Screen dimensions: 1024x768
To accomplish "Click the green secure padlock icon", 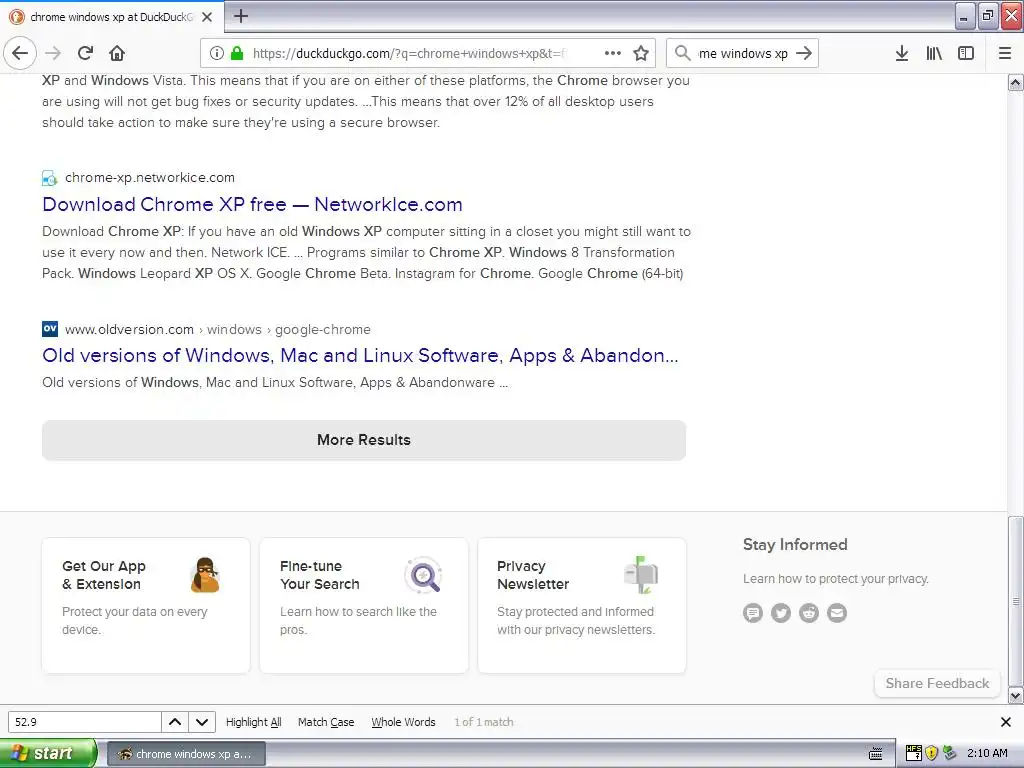I will click(237, 53).
